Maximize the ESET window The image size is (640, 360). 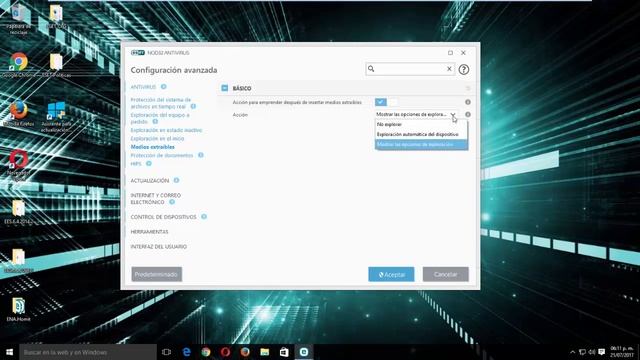(x=450, y=53)
